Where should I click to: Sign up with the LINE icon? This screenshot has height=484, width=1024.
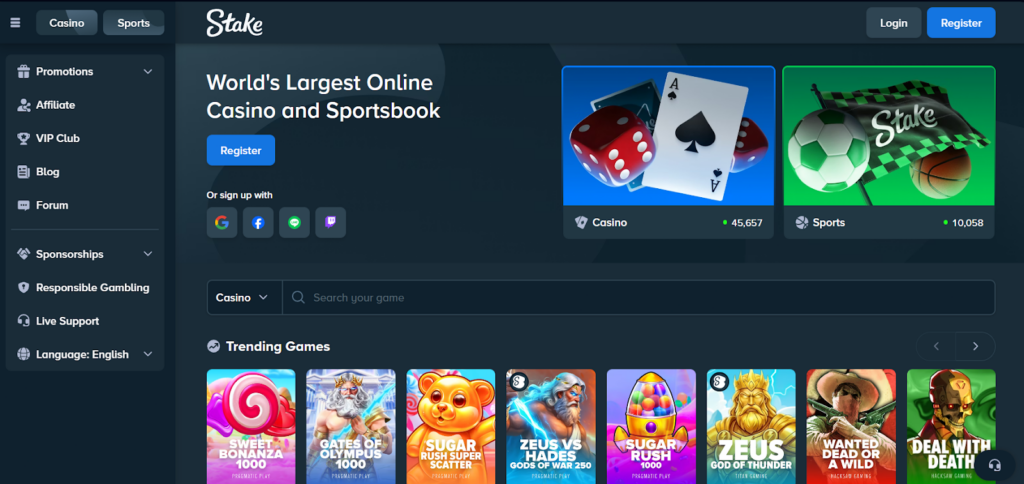[295, 223]
